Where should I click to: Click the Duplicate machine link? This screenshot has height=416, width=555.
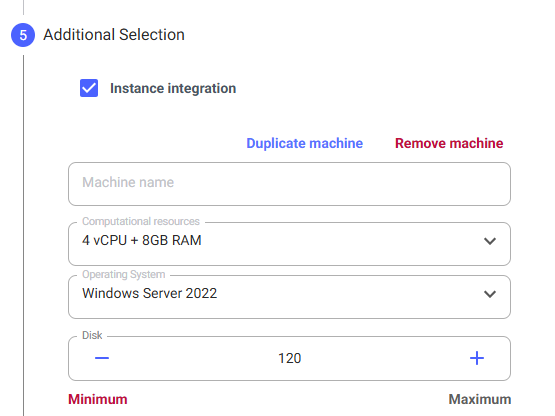tap(304, 143)
